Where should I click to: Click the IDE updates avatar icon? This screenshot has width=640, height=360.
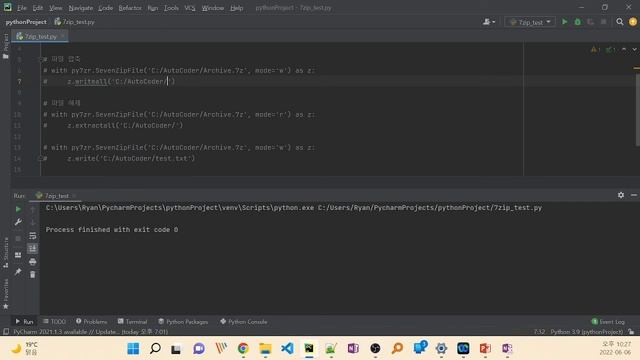click(633, 22)
